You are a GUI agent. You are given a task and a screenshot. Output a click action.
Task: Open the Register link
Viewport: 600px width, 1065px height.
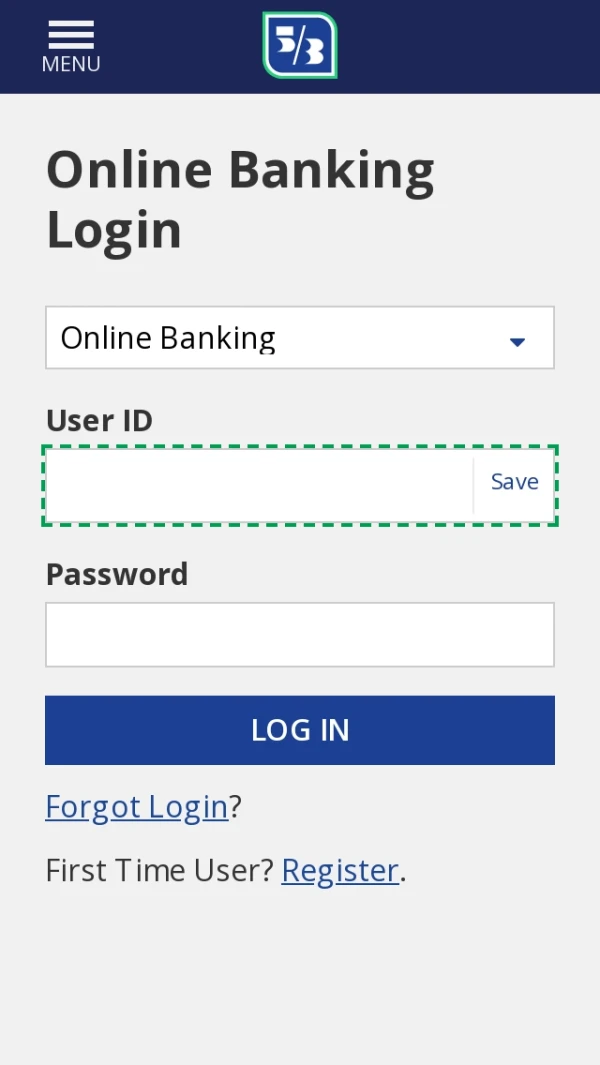pyautogui.click(x=340, y=871)
